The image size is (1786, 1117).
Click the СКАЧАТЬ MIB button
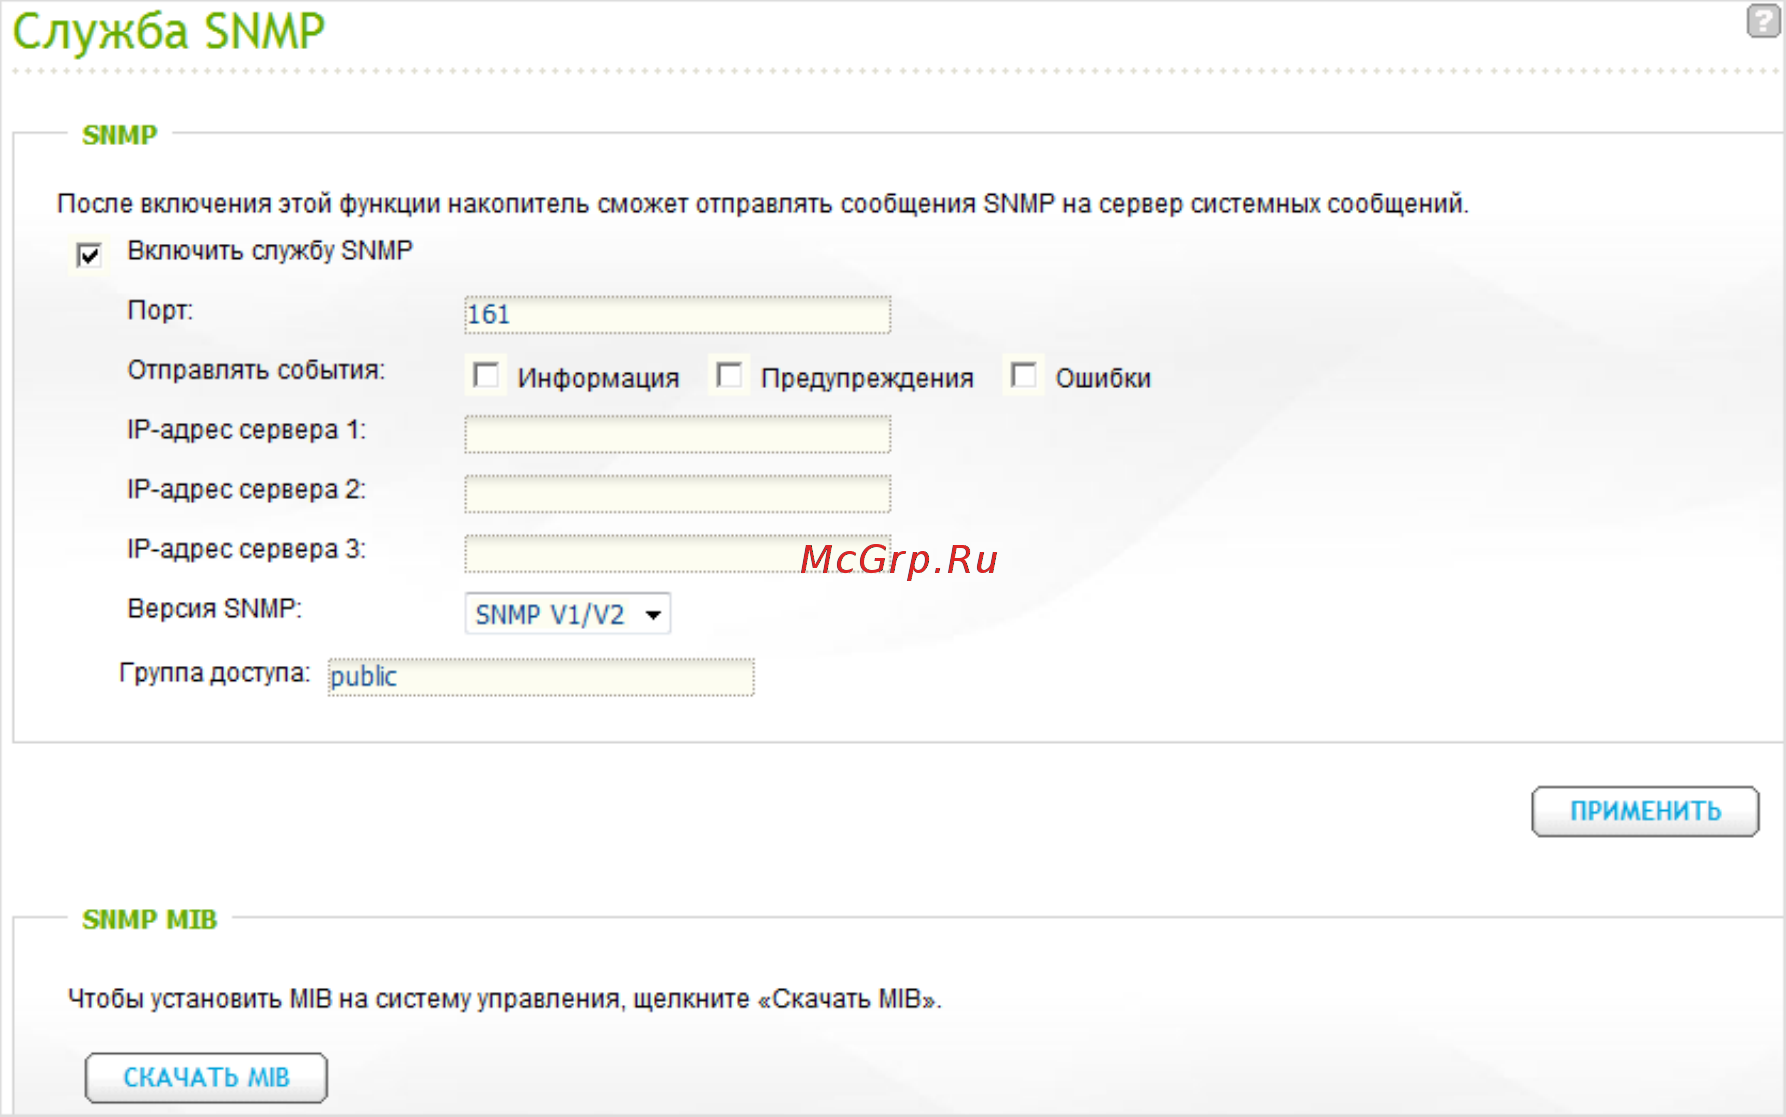click(x=206, y=1077)
